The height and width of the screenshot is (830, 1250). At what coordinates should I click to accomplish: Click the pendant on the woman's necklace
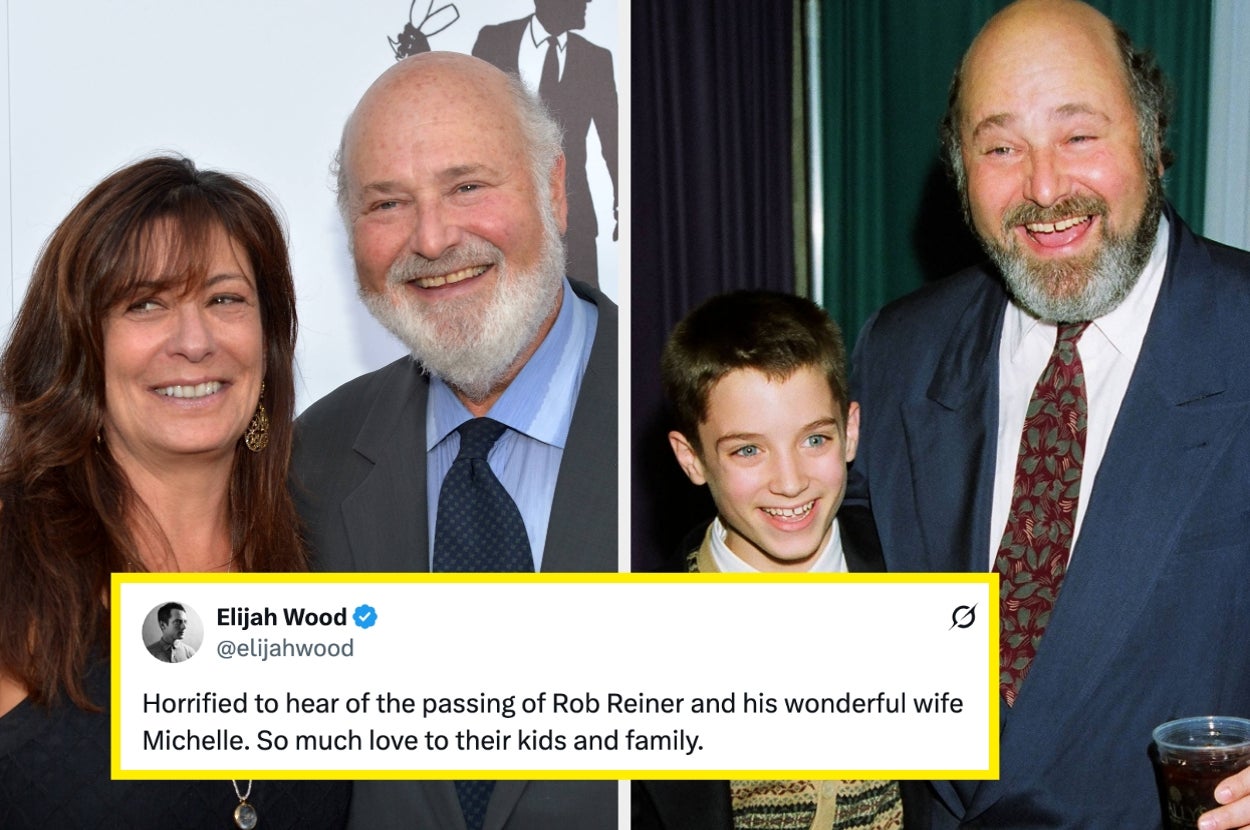[245, 811]
